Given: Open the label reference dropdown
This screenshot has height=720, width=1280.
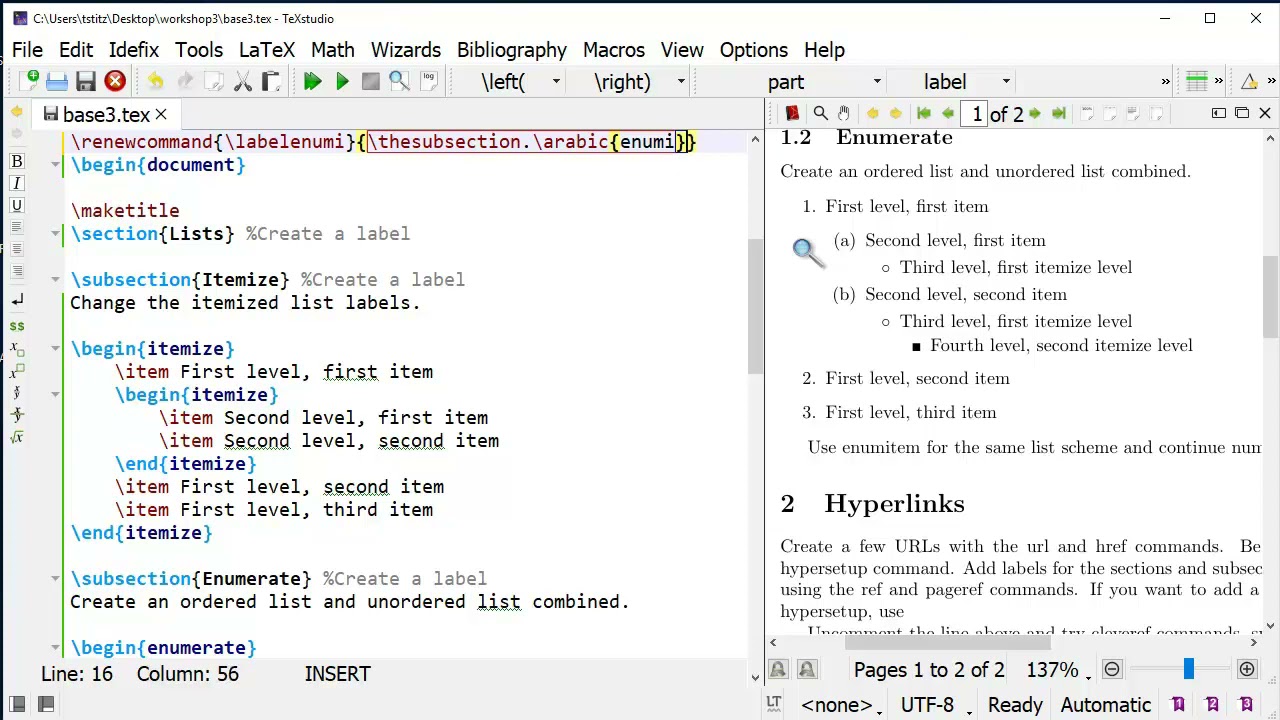Looking at the screenshot, I should tap(1006, 82).
